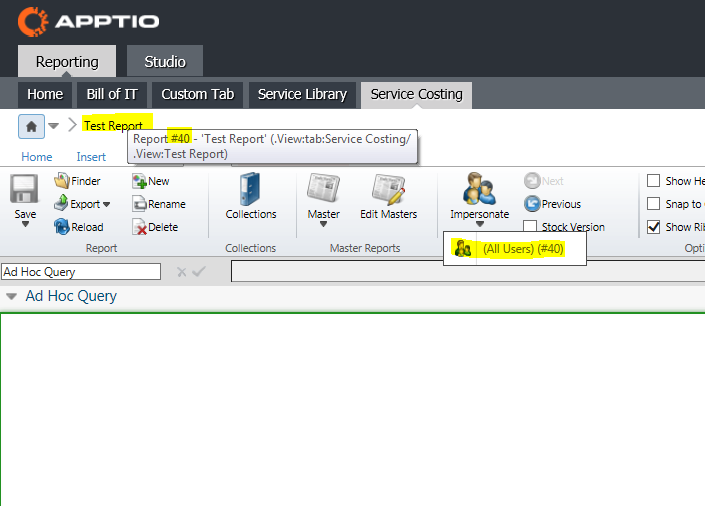This screenshot has width=705, height=506.
Task: Click the formula bar input field
Action: (x=468, y=272)
